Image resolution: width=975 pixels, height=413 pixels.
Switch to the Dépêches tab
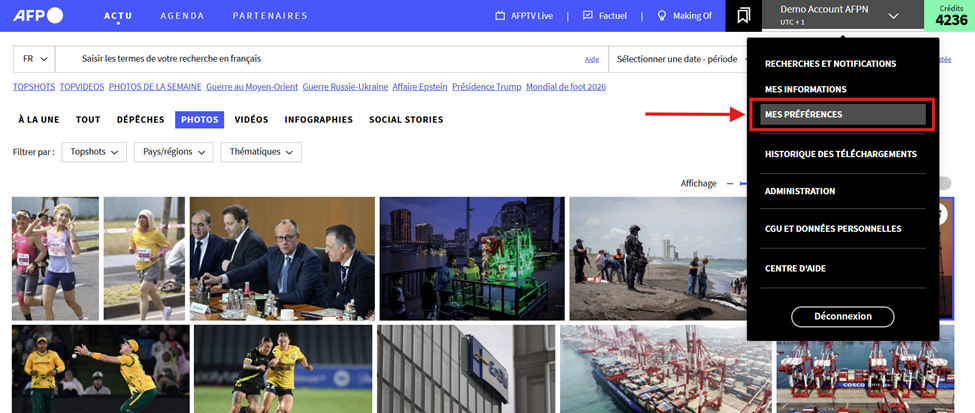click(x=140, y=120)
